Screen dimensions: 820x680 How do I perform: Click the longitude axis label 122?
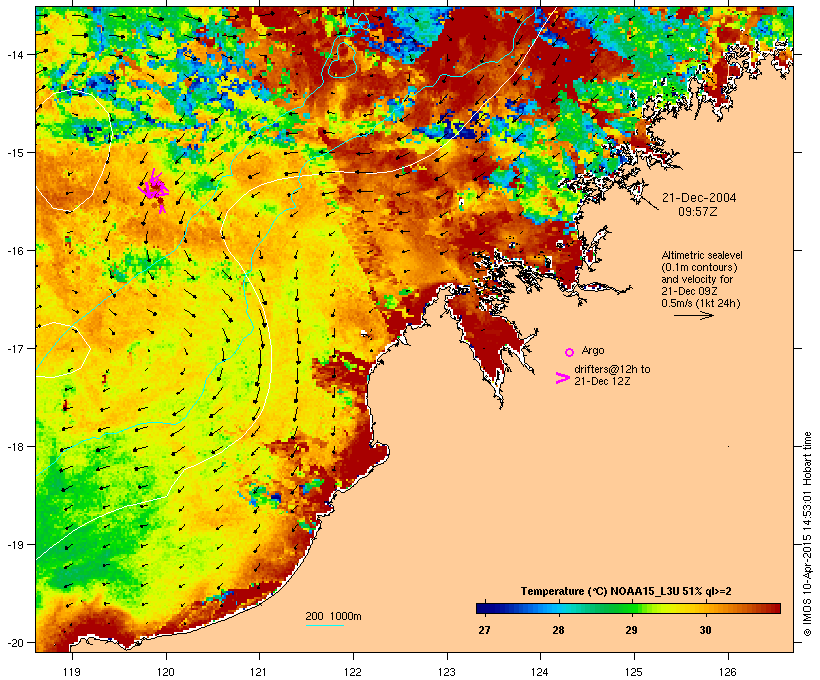[x=353, y=672]
